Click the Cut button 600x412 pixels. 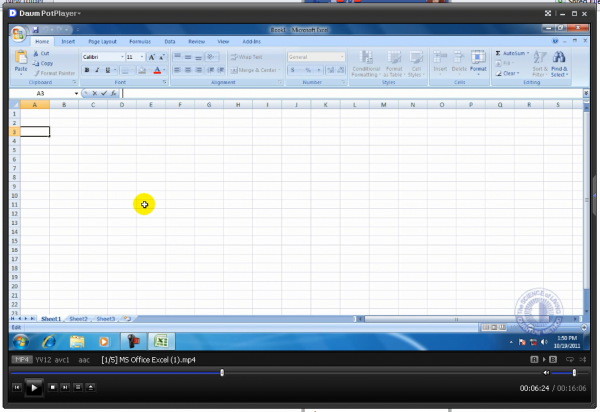click(41, 54)
